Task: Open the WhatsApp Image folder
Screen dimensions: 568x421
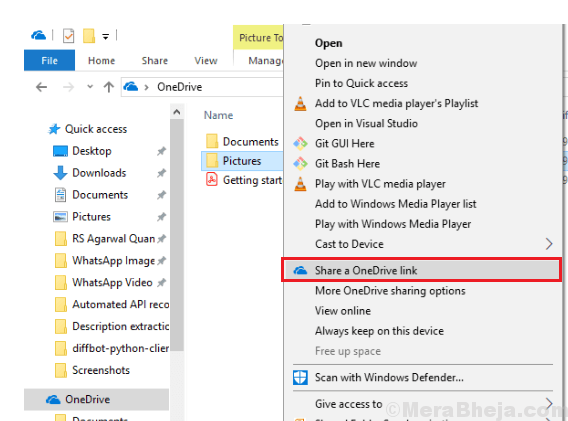Action: 113,260
